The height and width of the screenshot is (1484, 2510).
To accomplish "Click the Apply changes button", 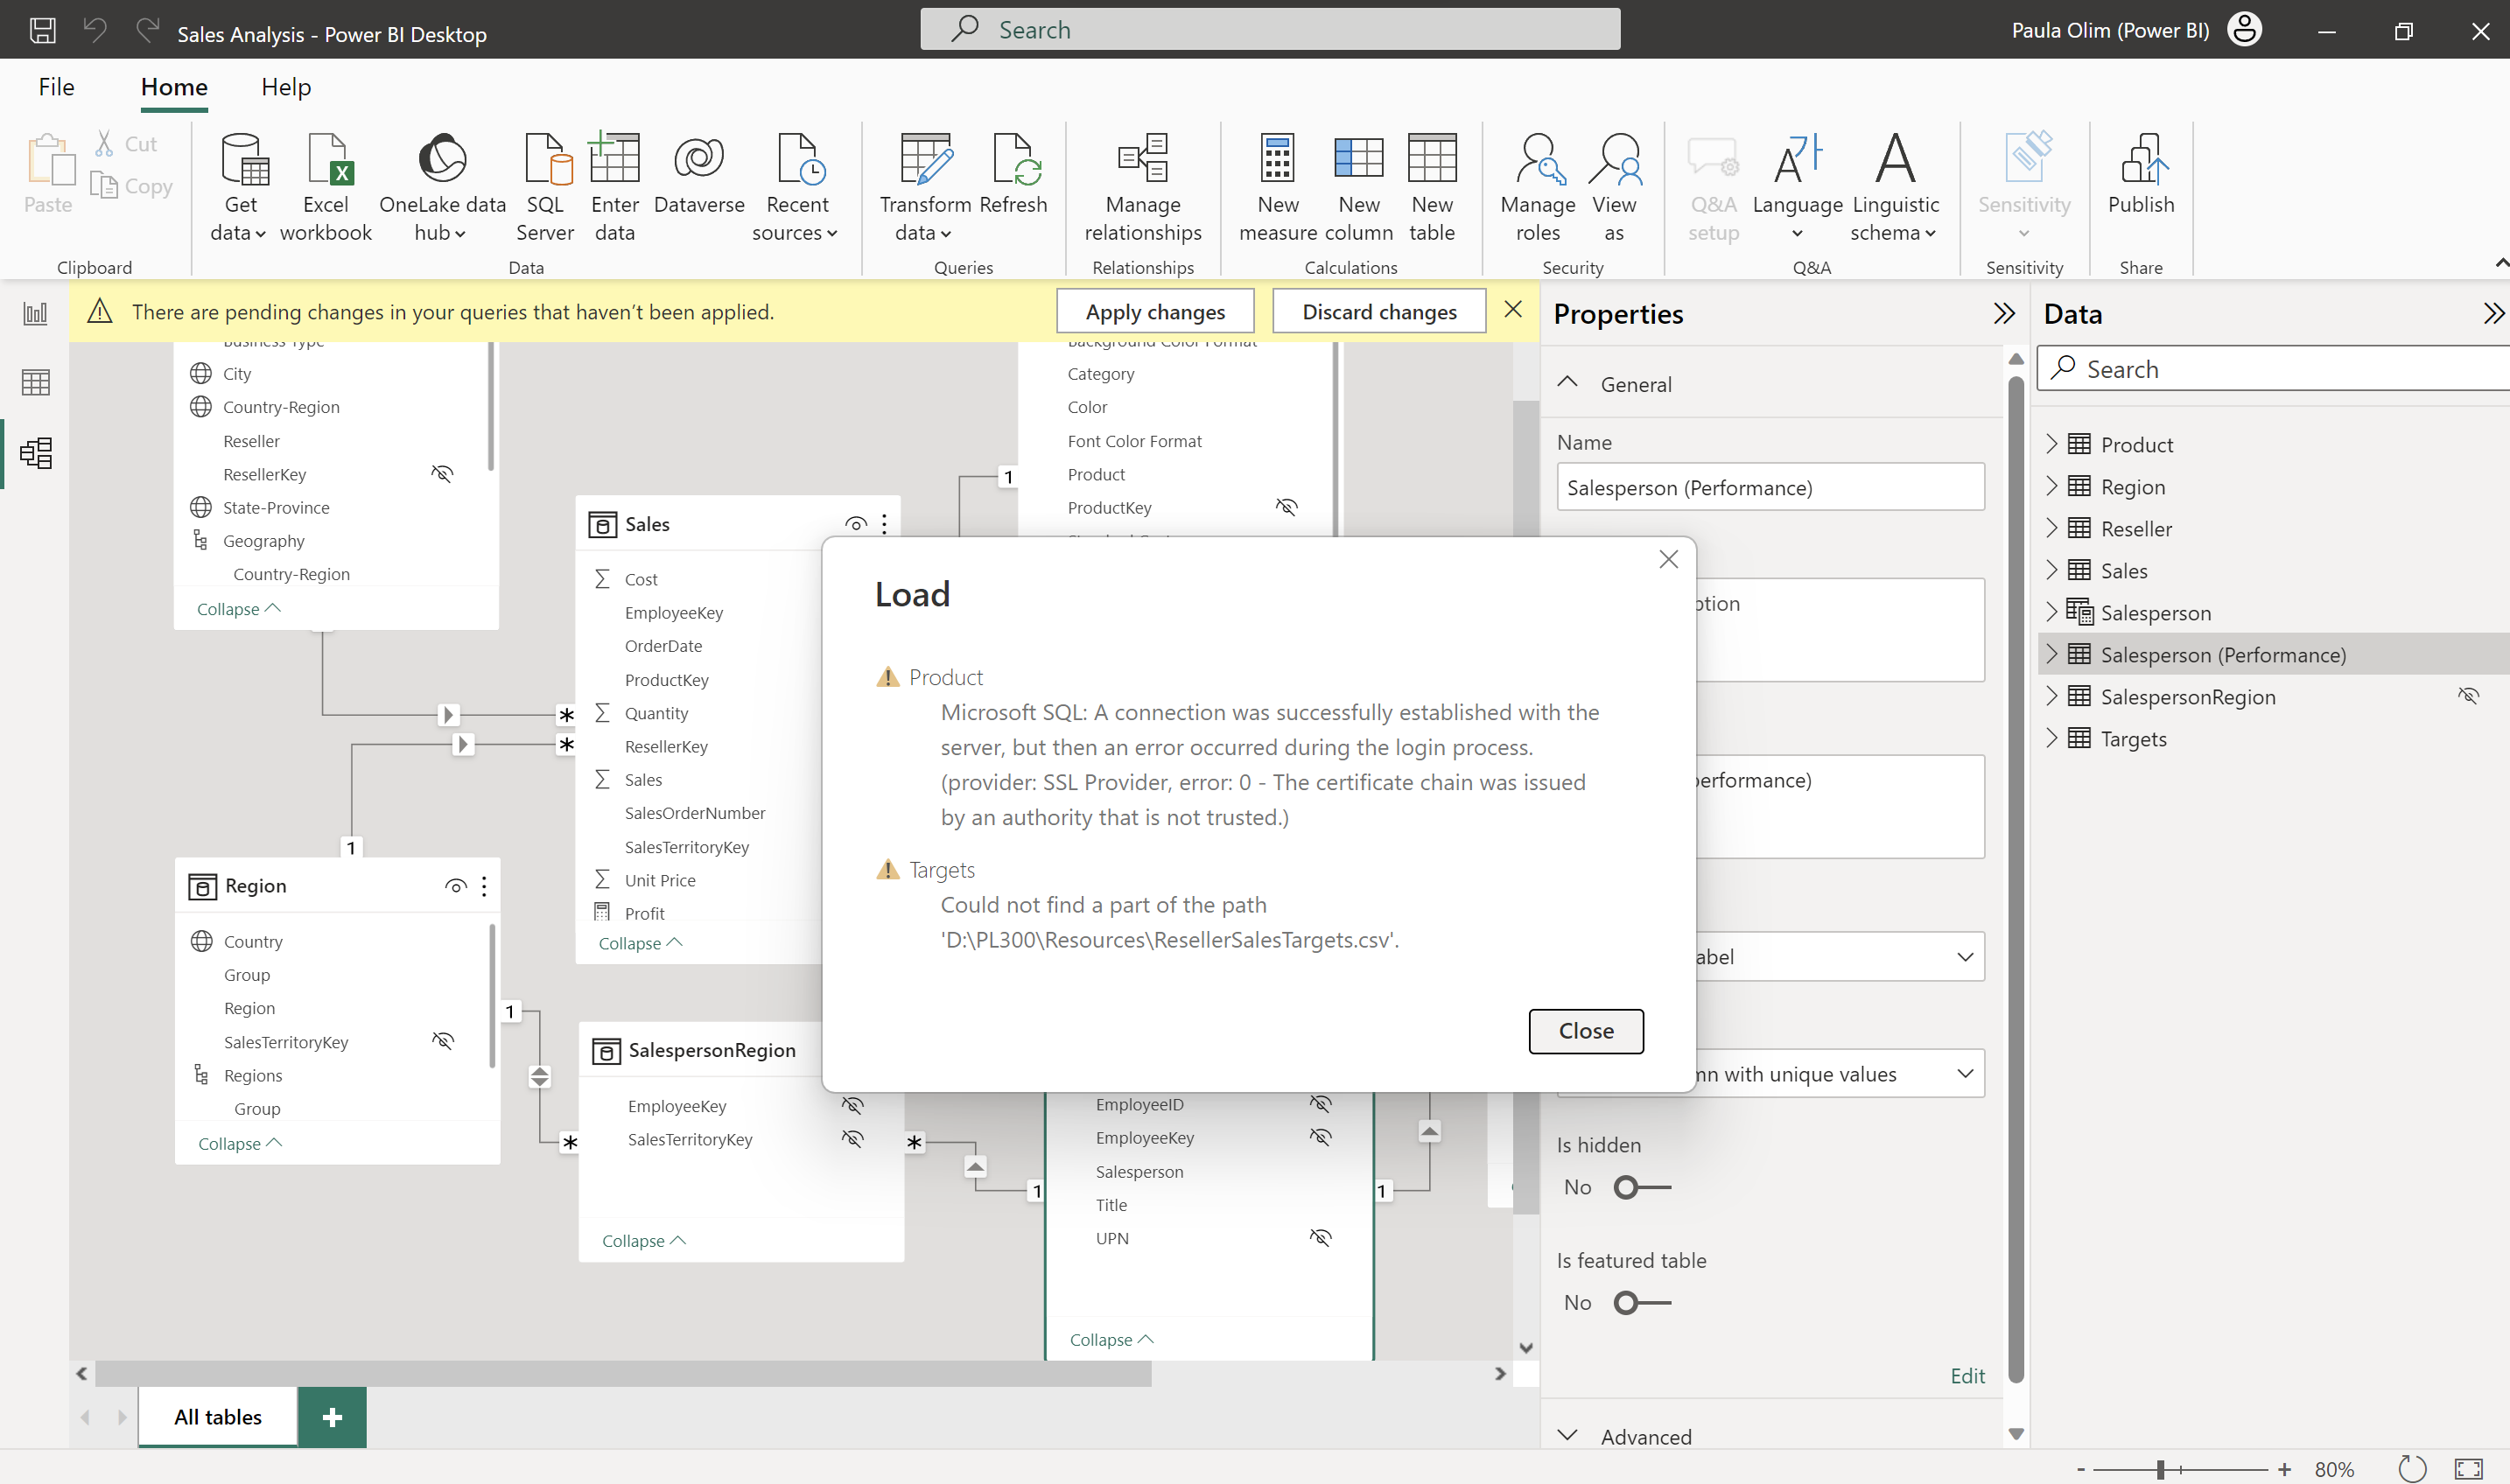I will [1154, 312].
